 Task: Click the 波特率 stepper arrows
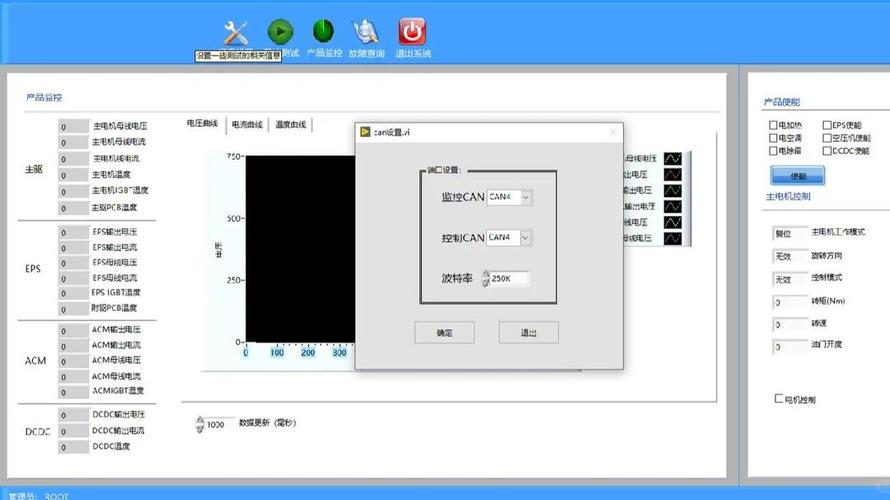[485, 278]
